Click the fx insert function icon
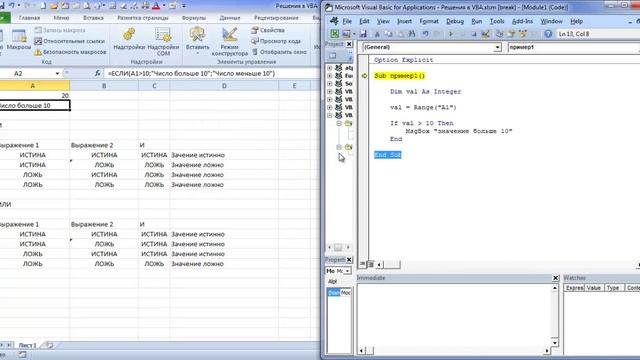The image size is (640, 360). (x=98, y=73)
